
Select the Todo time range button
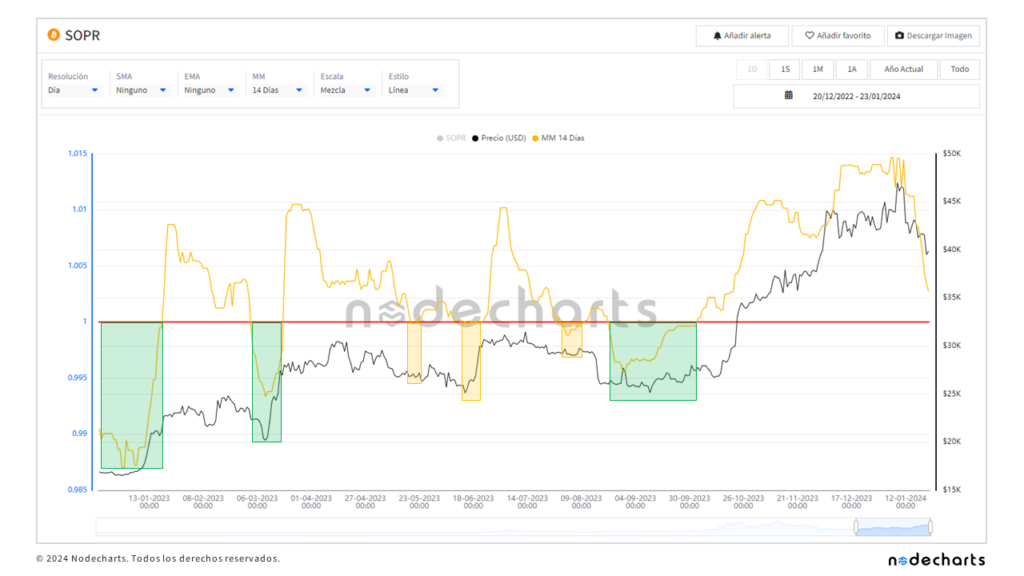click(959, 69)
